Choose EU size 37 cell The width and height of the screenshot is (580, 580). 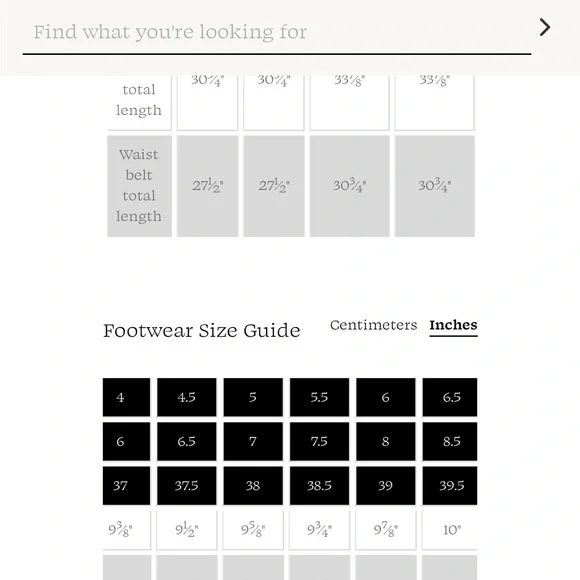coord(127,486)
